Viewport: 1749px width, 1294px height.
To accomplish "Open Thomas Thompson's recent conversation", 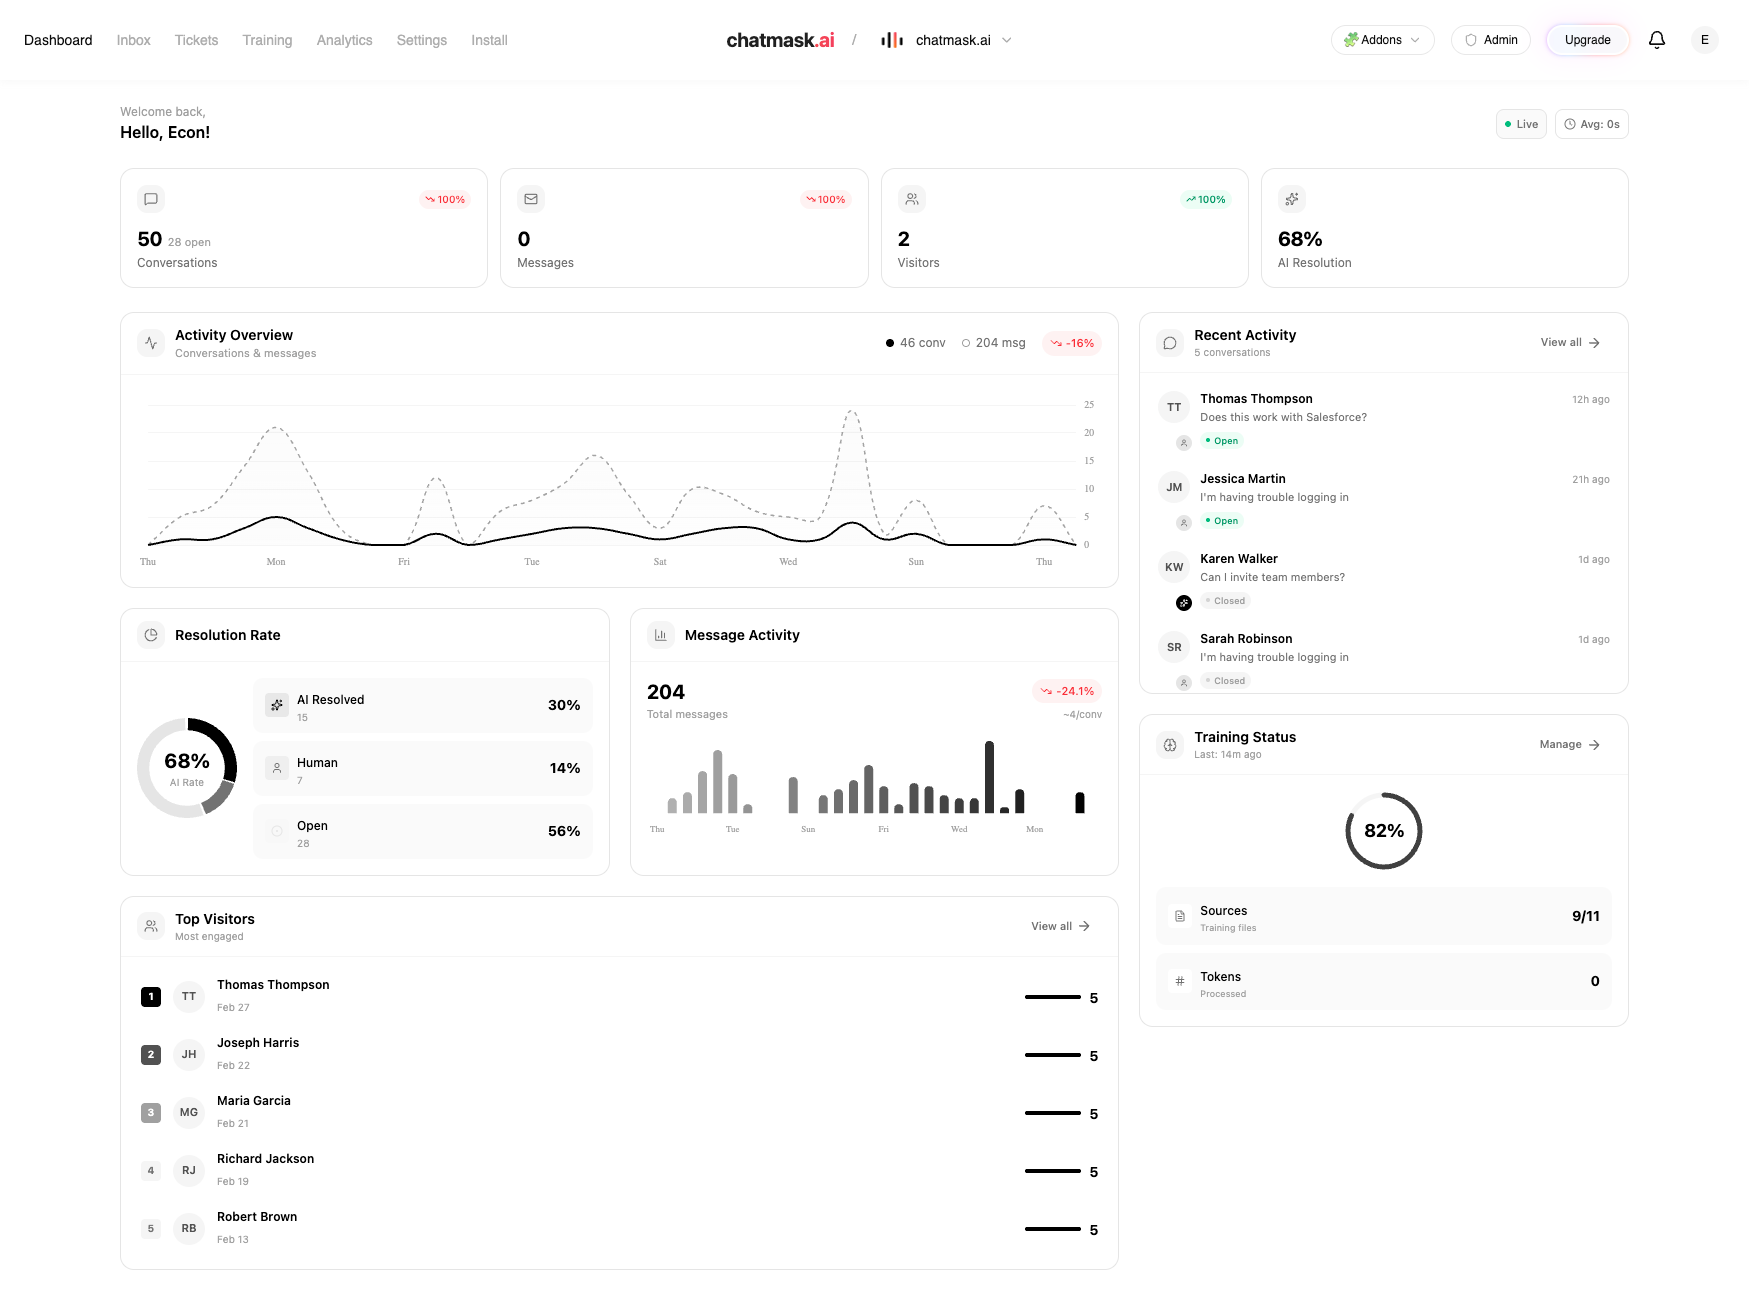I will pyautogui.click(x=1383, y=418).
